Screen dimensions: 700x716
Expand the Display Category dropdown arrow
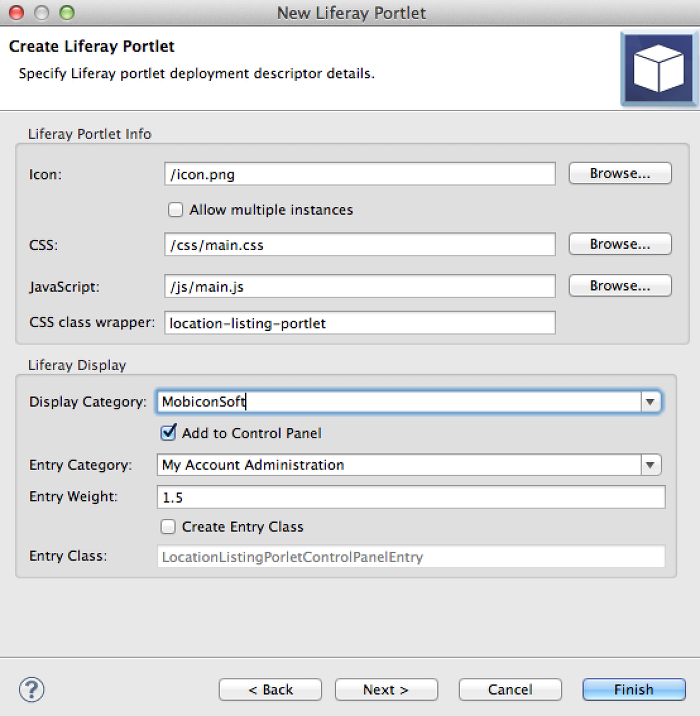point(650,402)
